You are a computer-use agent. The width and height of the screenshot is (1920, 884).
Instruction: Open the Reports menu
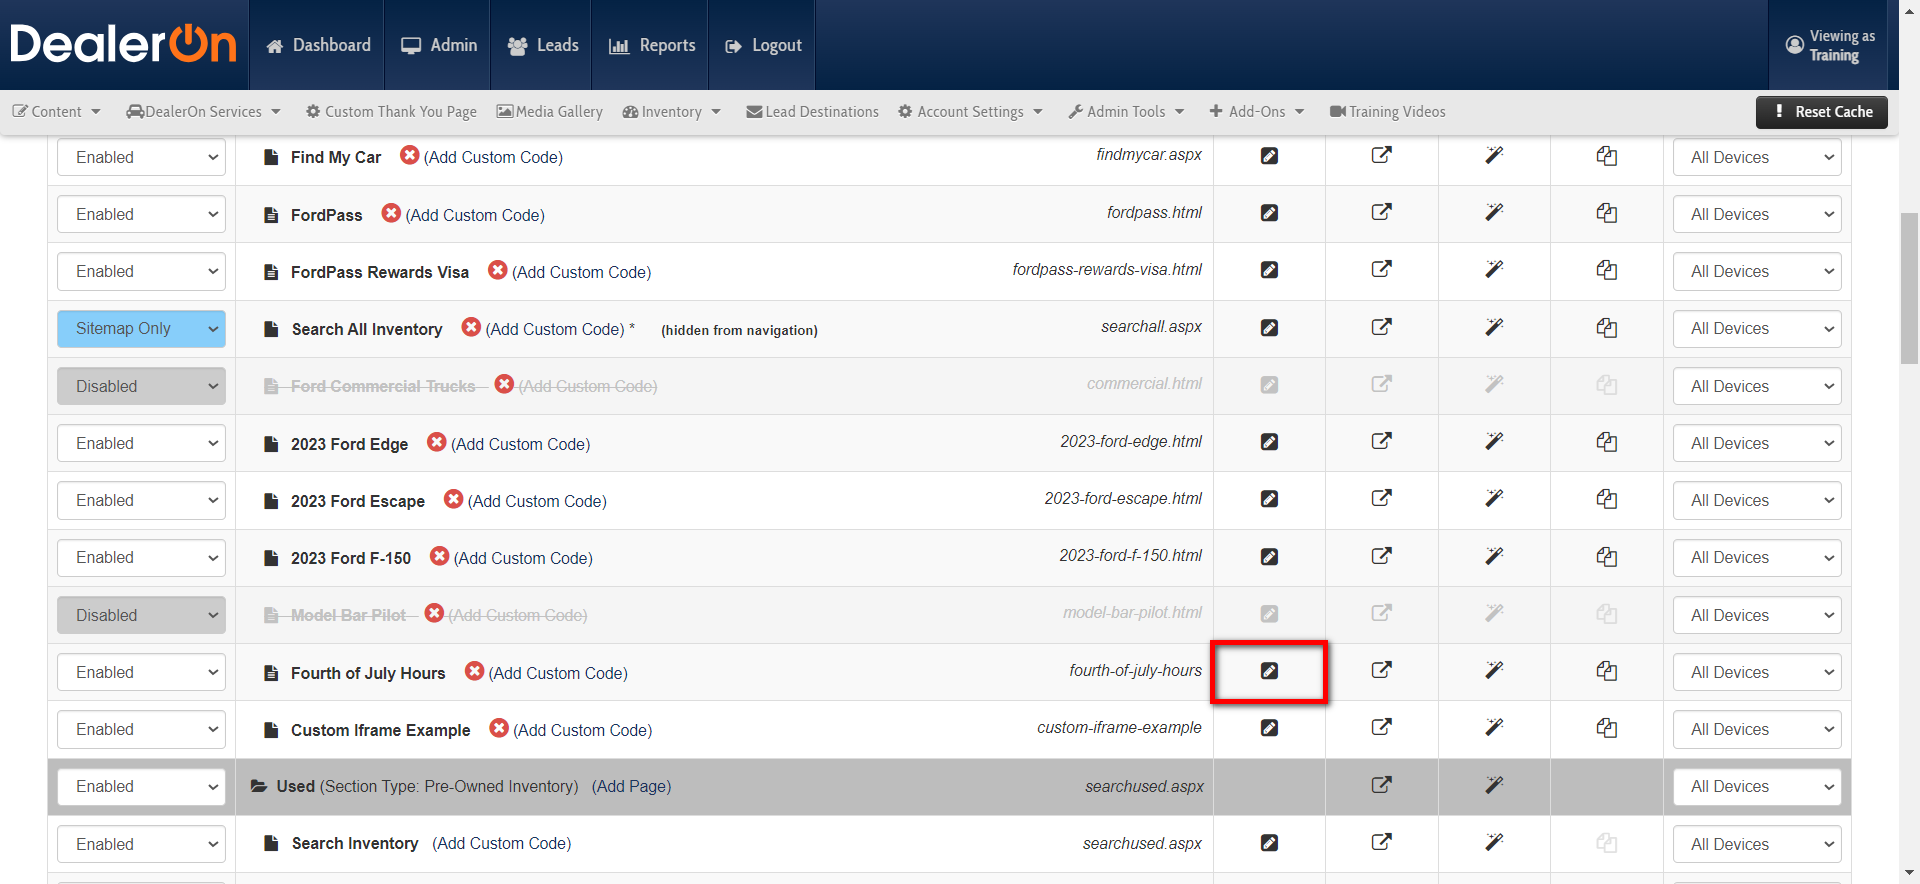(652, 45)
